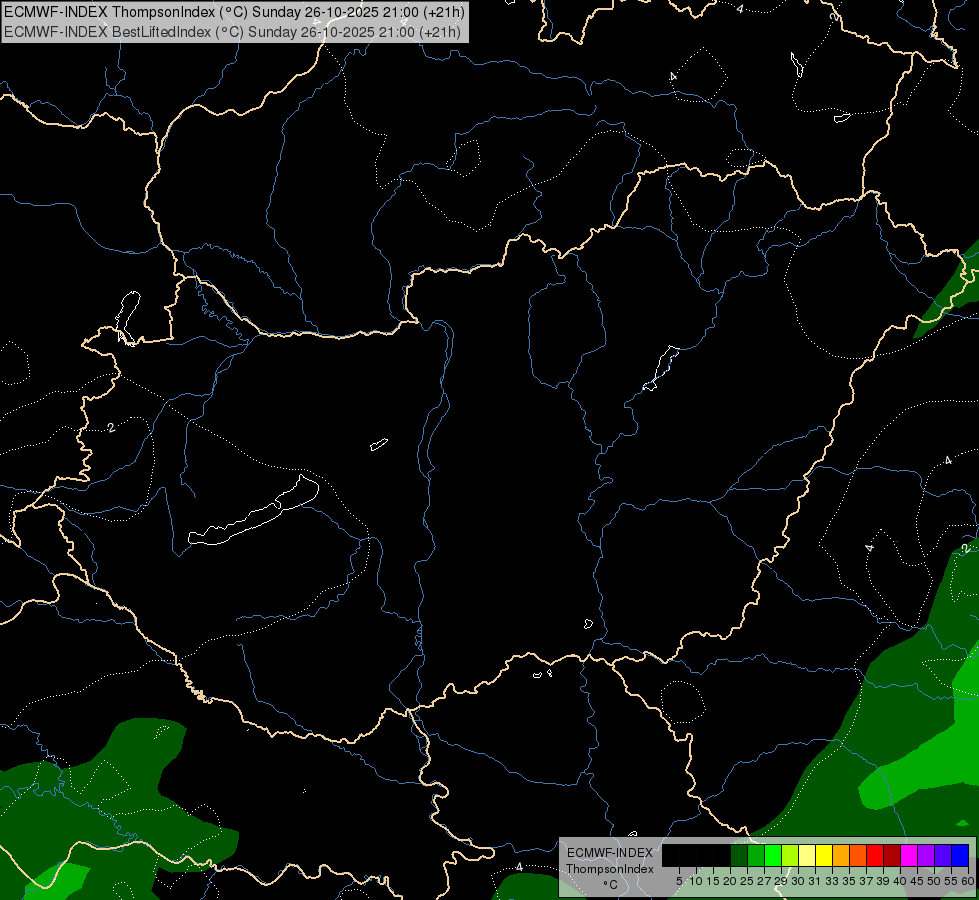Click the legend tick value 20

pos(730,881)
